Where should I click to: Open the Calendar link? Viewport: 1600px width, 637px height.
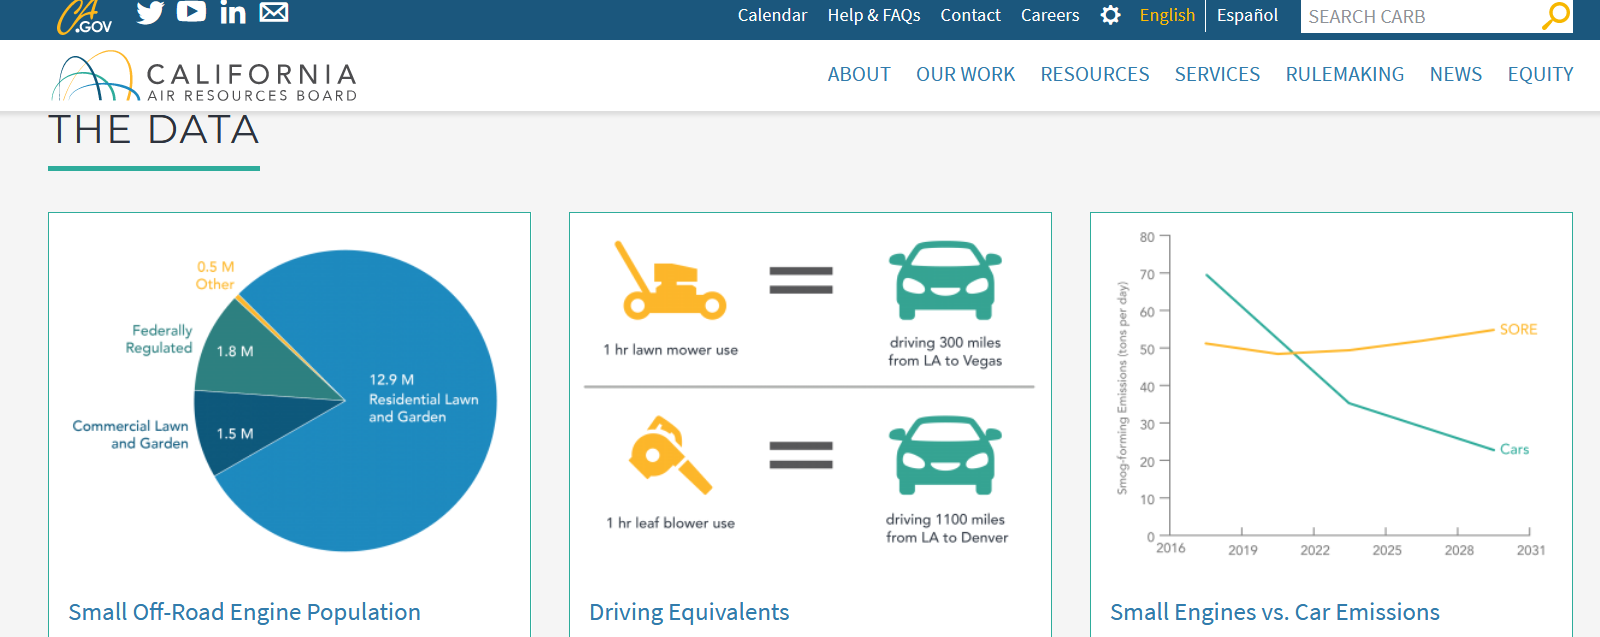(x=772, y=15)
